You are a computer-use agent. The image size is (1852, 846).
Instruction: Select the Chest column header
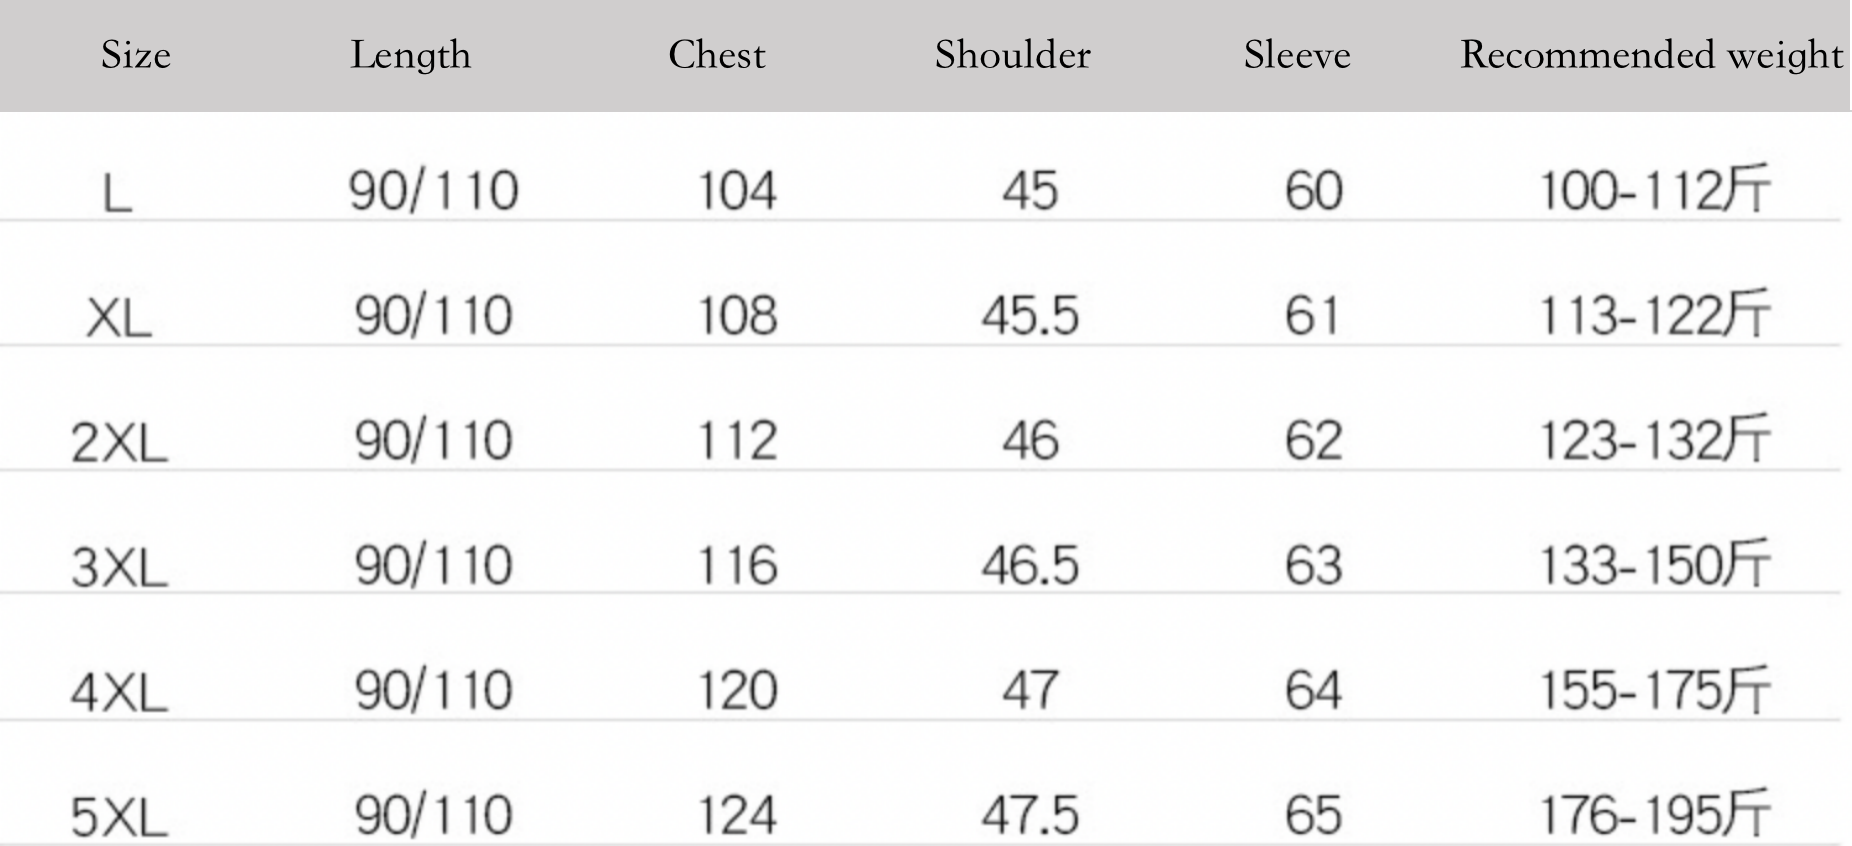(x=716, y=55)
